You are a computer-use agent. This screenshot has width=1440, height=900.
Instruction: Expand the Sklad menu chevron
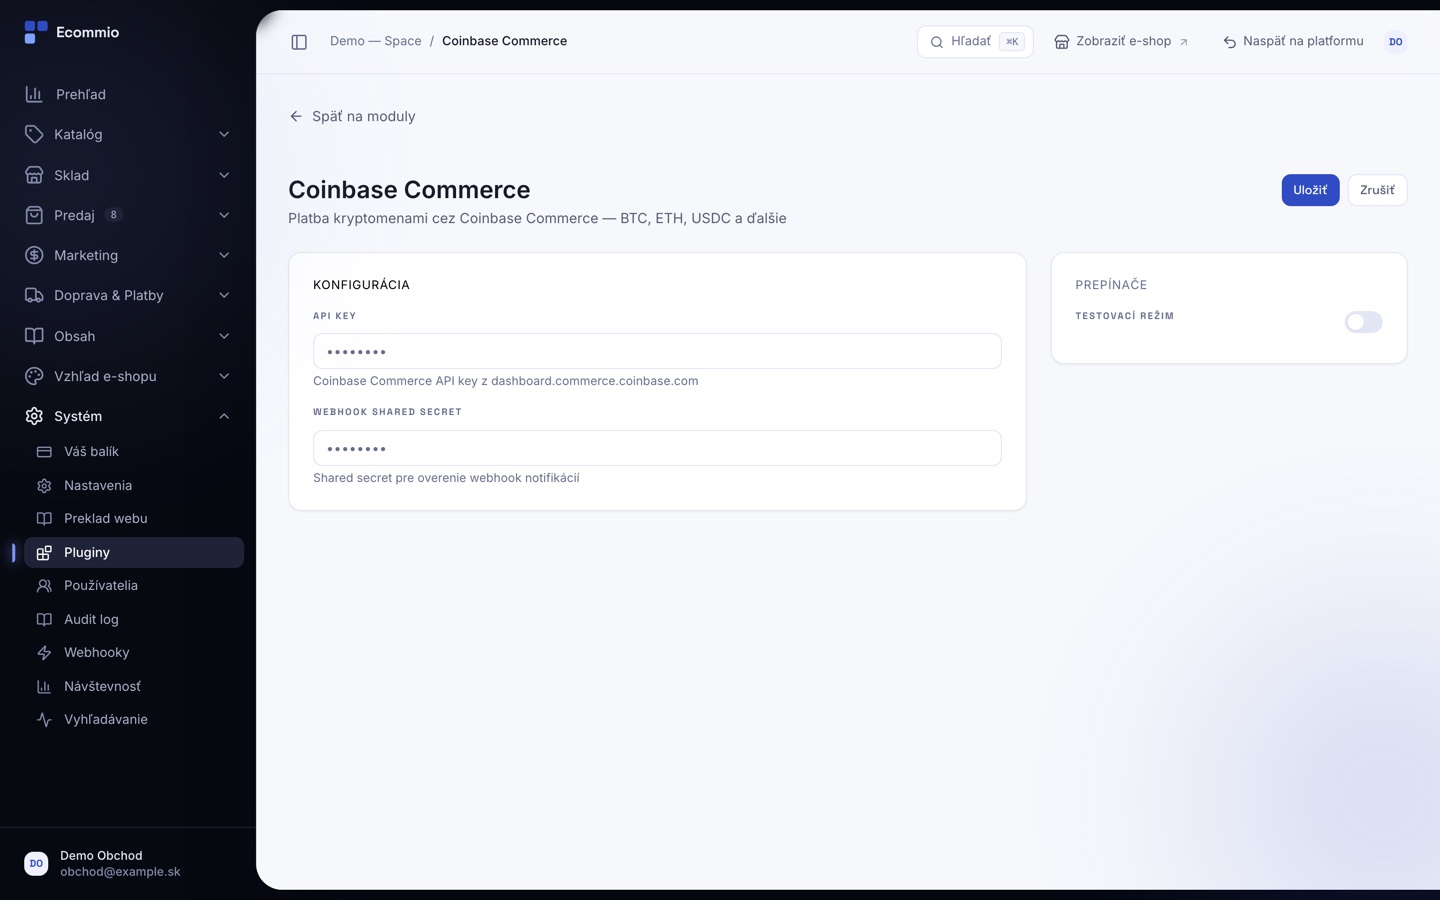tap(224, 175)
